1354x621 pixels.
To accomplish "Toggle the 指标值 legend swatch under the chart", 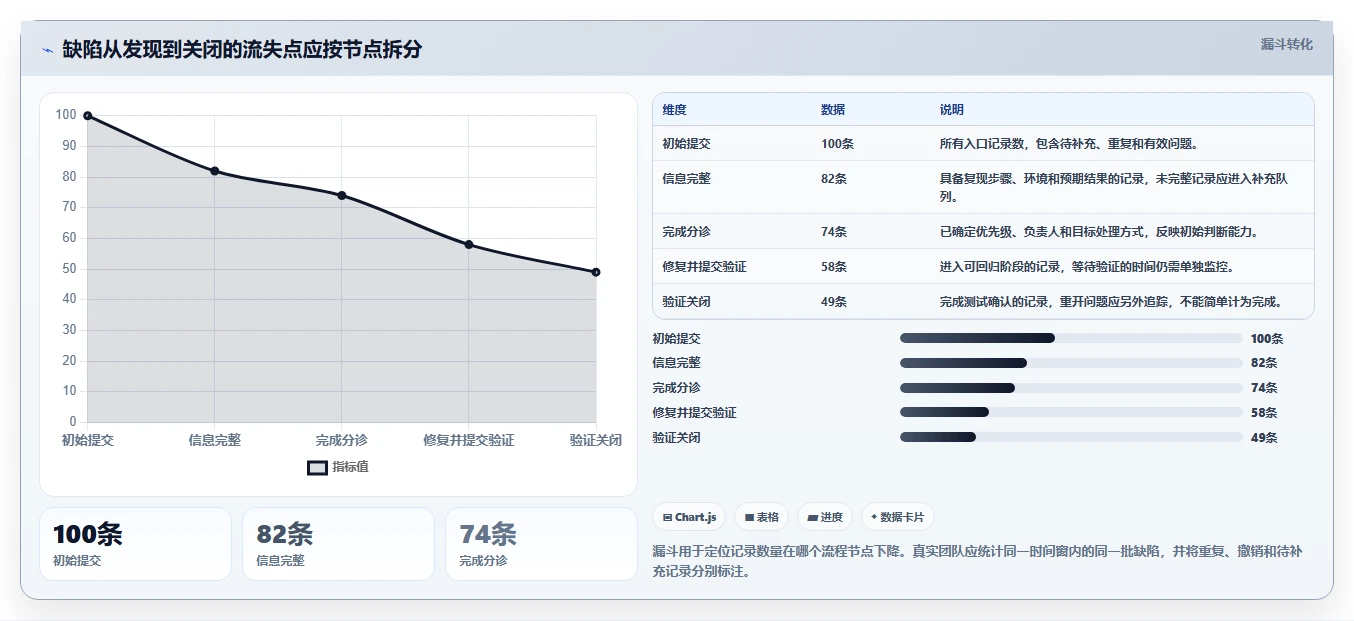I will (317, 467).
